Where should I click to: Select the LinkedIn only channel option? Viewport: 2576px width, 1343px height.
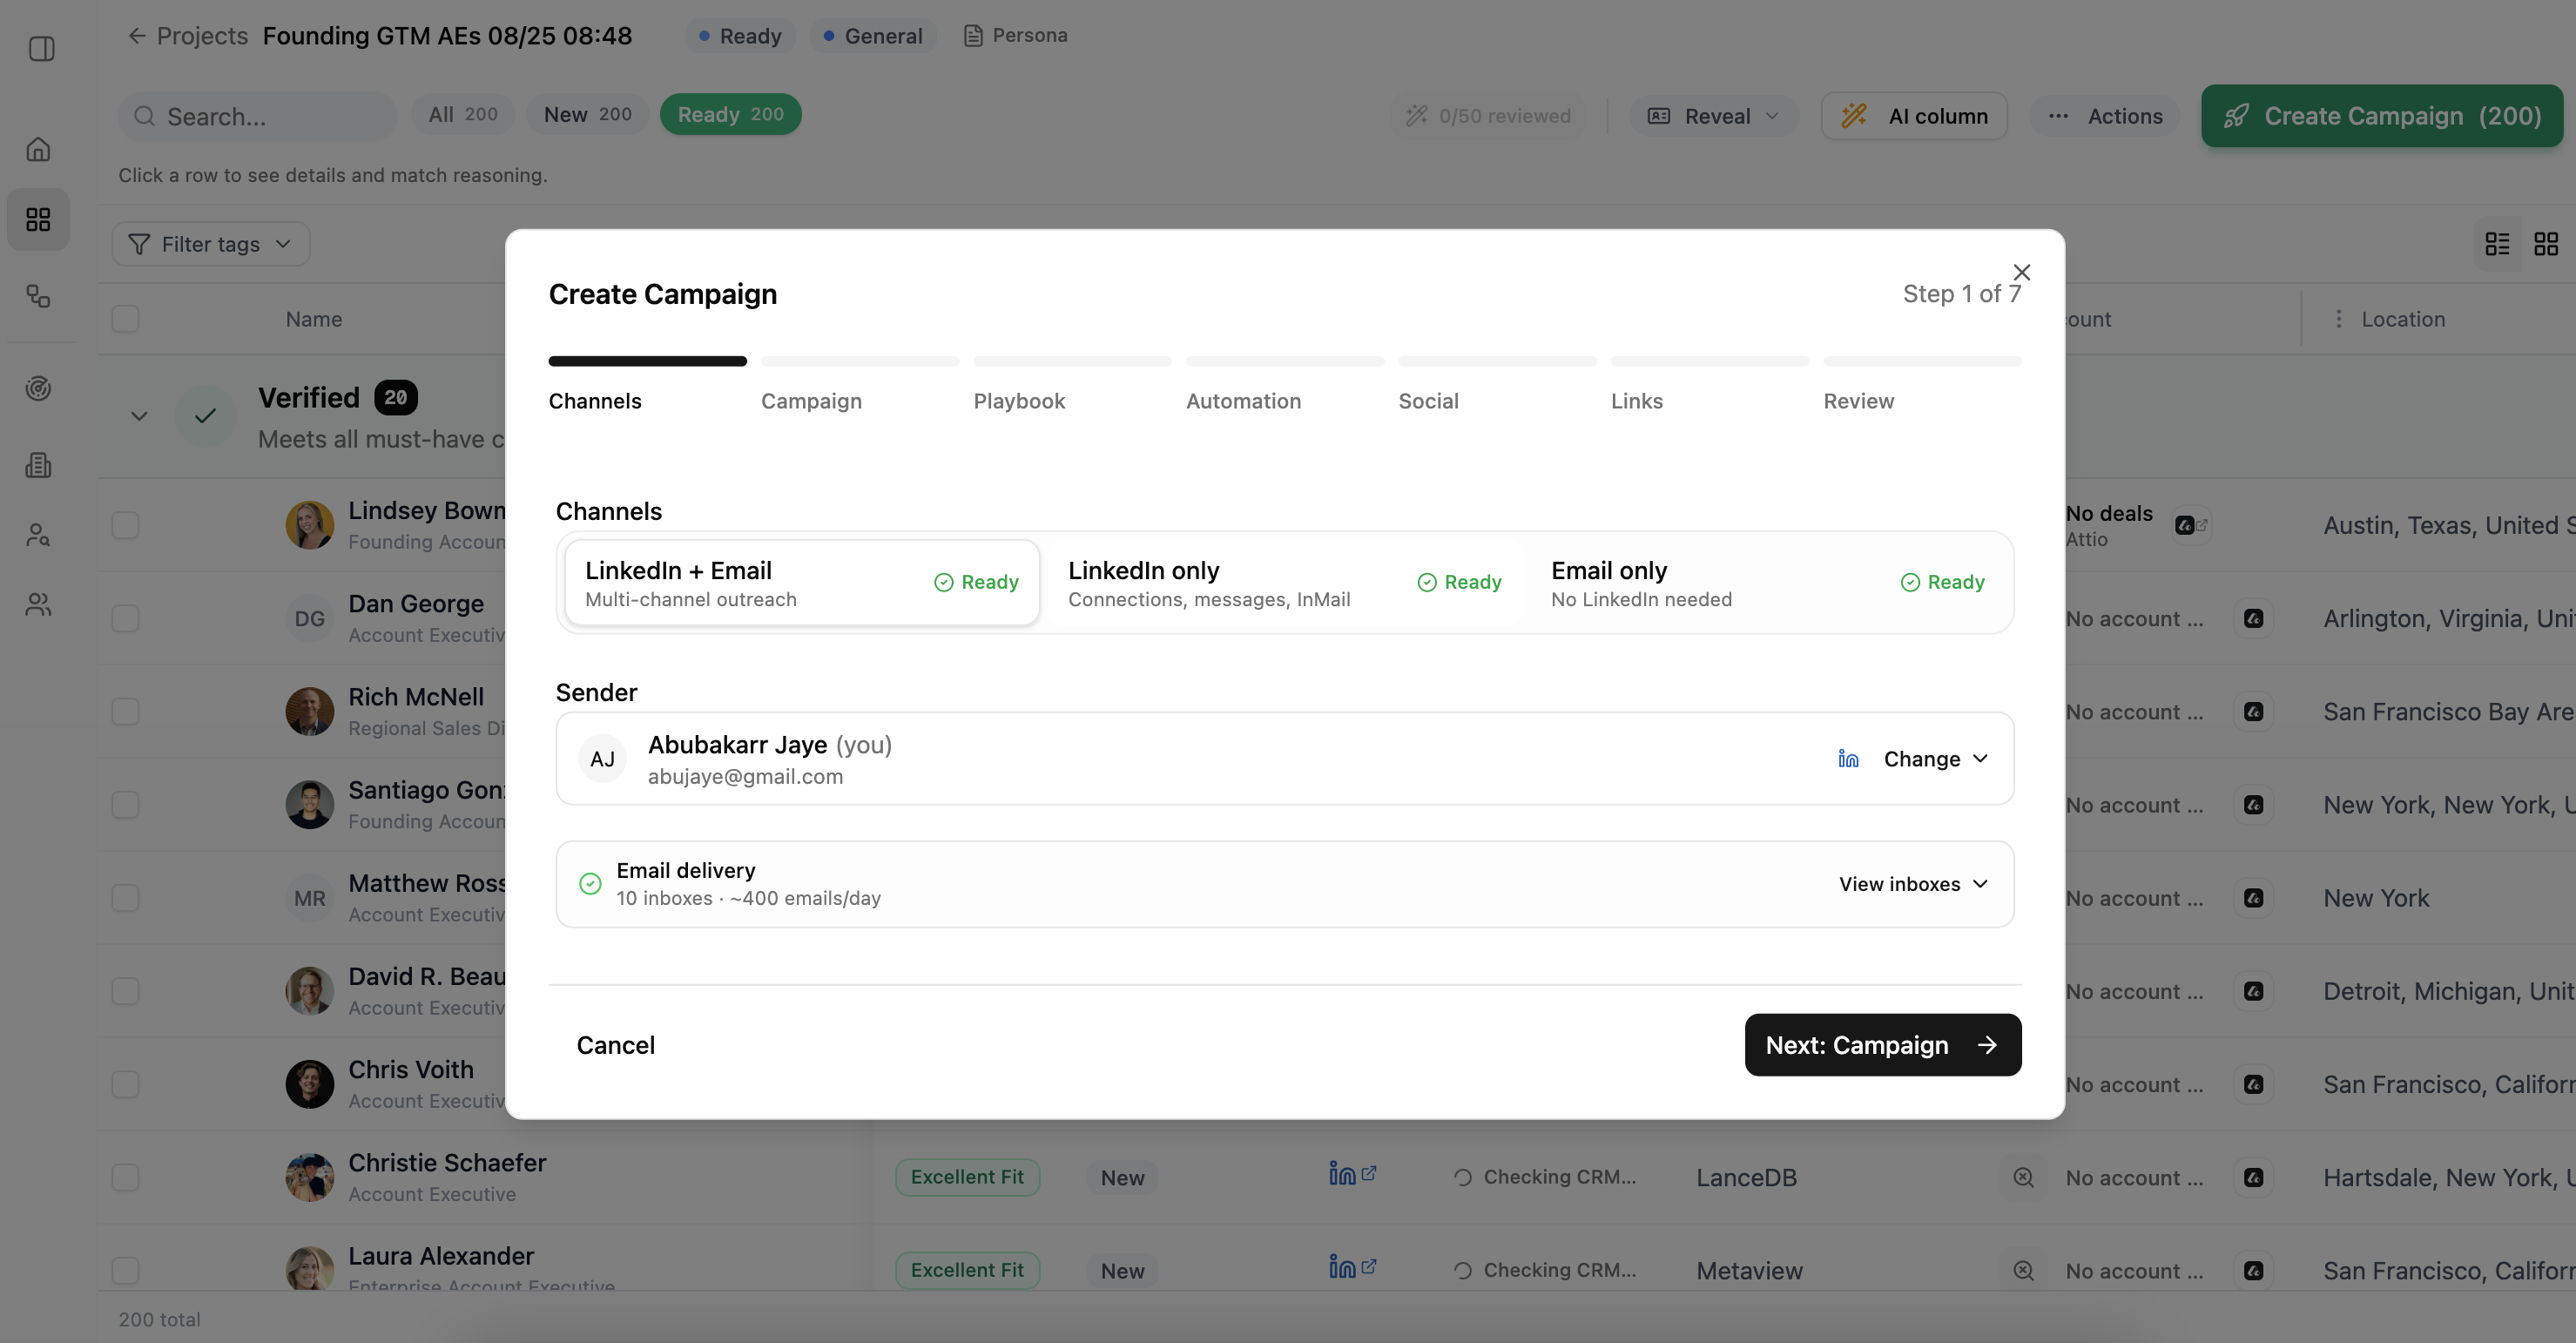coord(1284,583)
